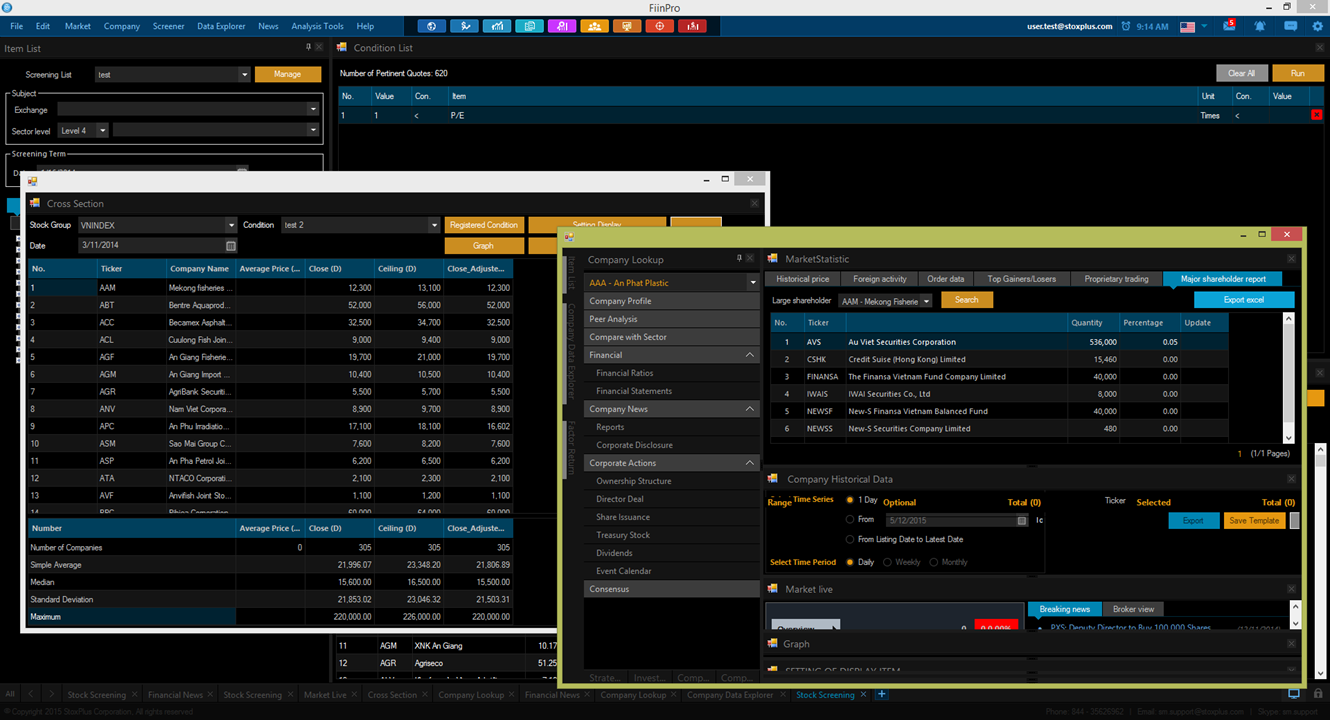Select the 1 Day range option
Viewport: 1330px width, 720px height.
pyautogui.click(x=850, y=499)
